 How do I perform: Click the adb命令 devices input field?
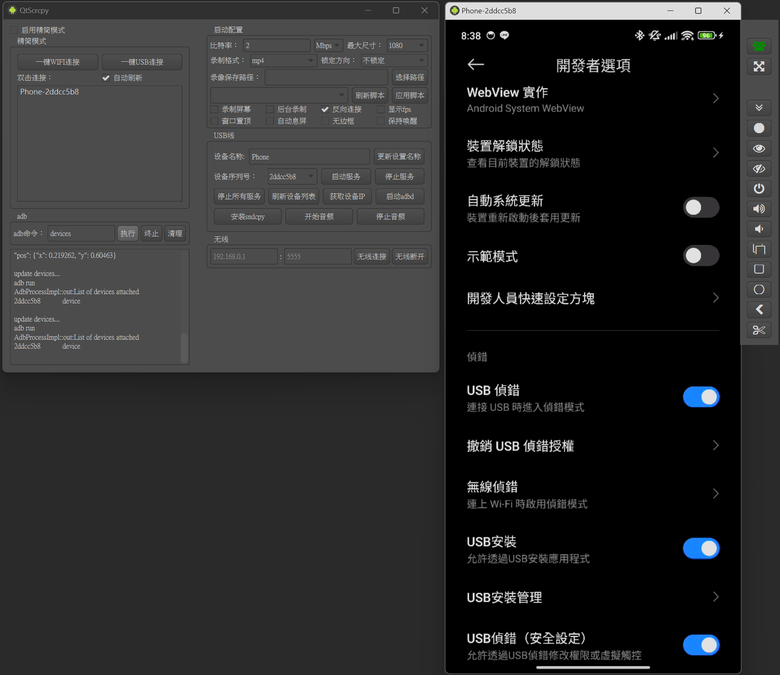[x=82, y=233]
